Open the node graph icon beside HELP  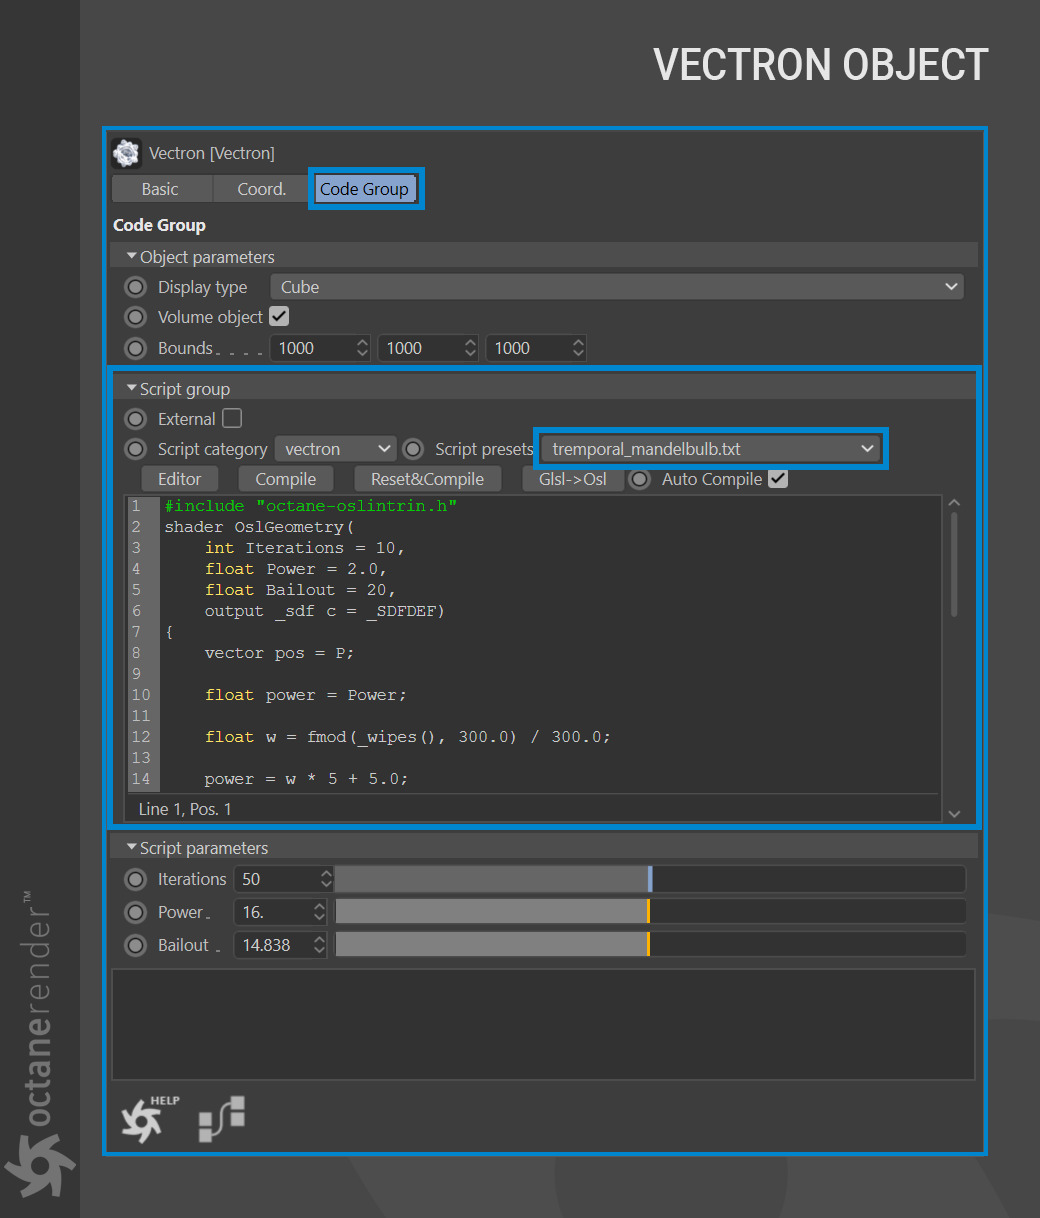(220, 1118)
